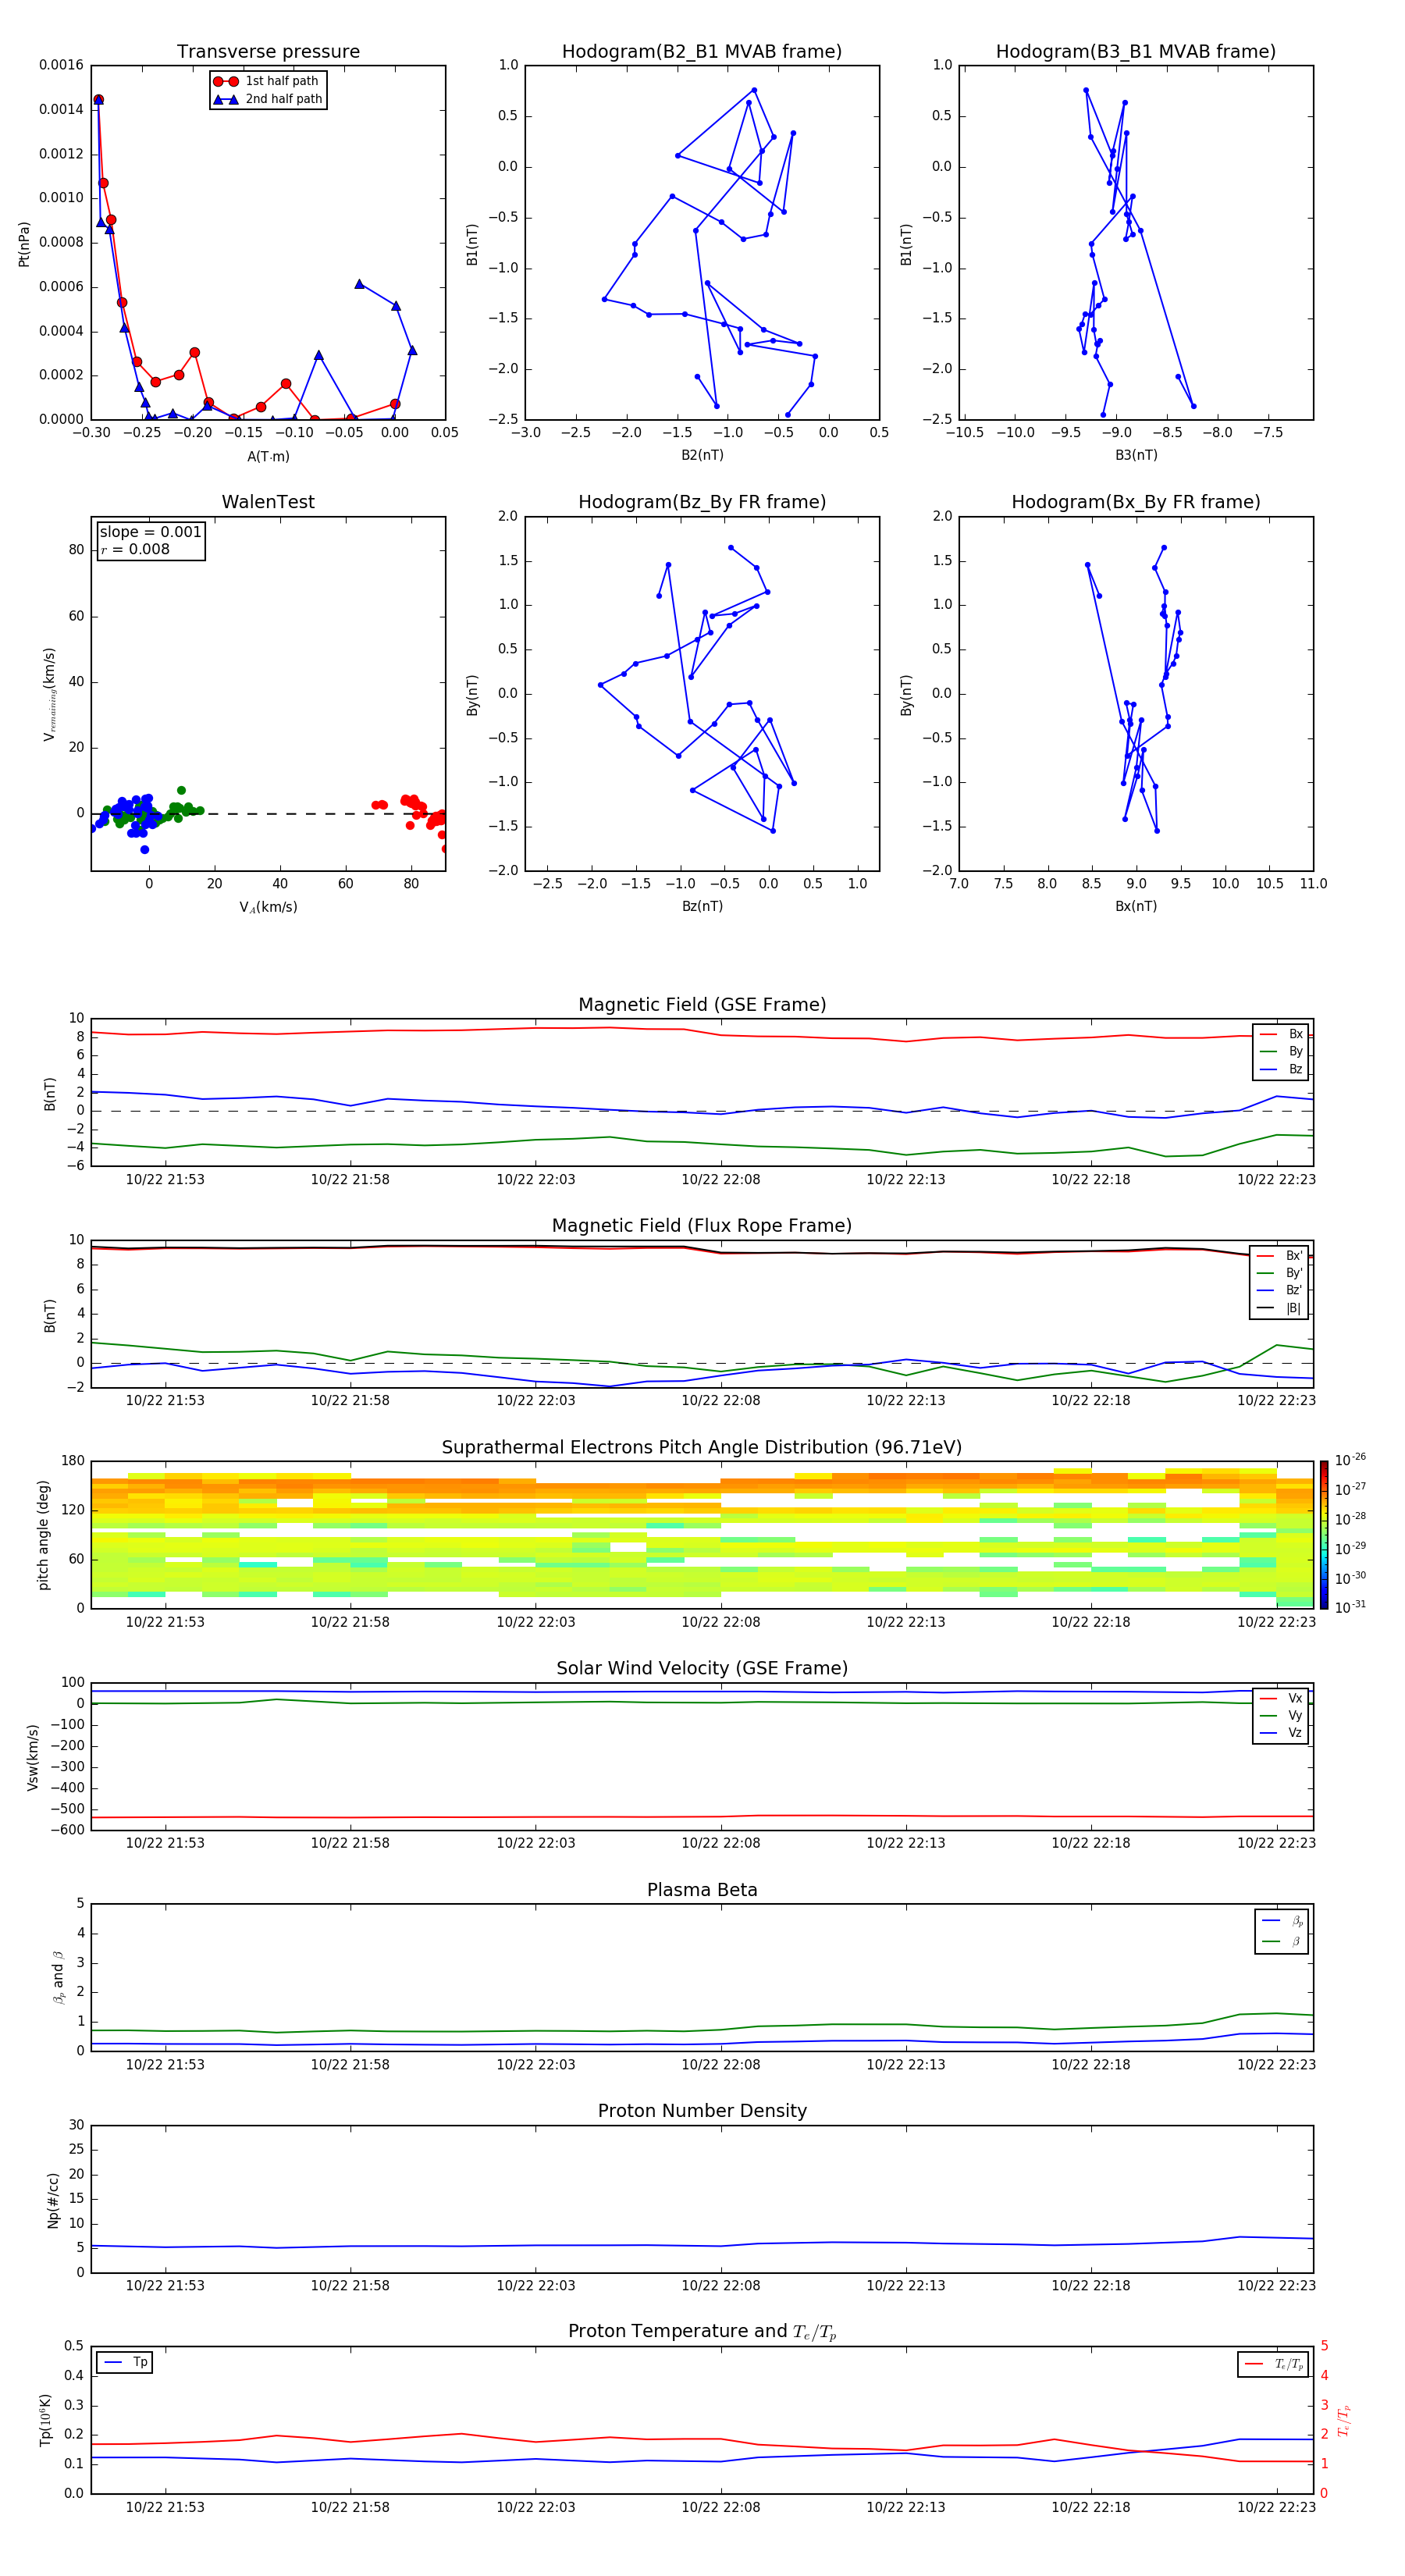1405x2576 pixels.
Task: Click 'Magnetic Field (Flux Rope Frame)' title
Action: click(x=702, y=1226)
